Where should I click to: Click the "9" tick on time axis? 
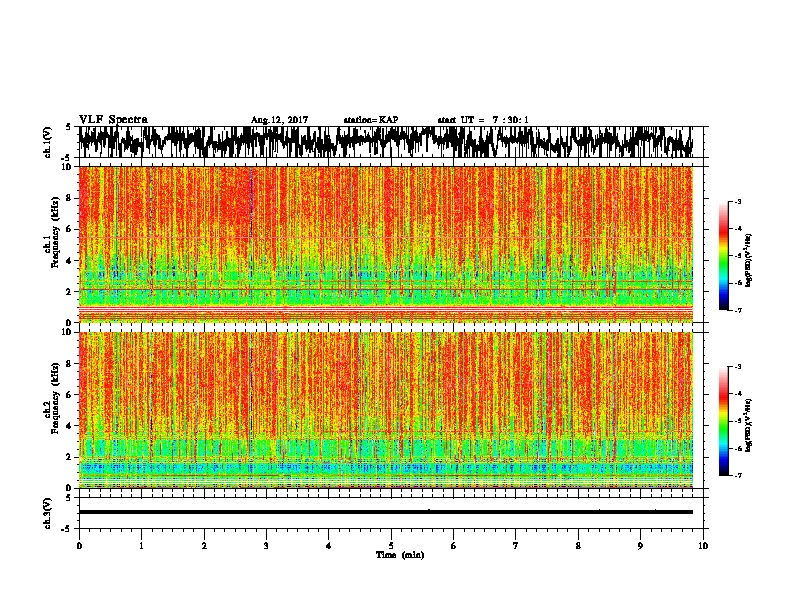(640, 546)
